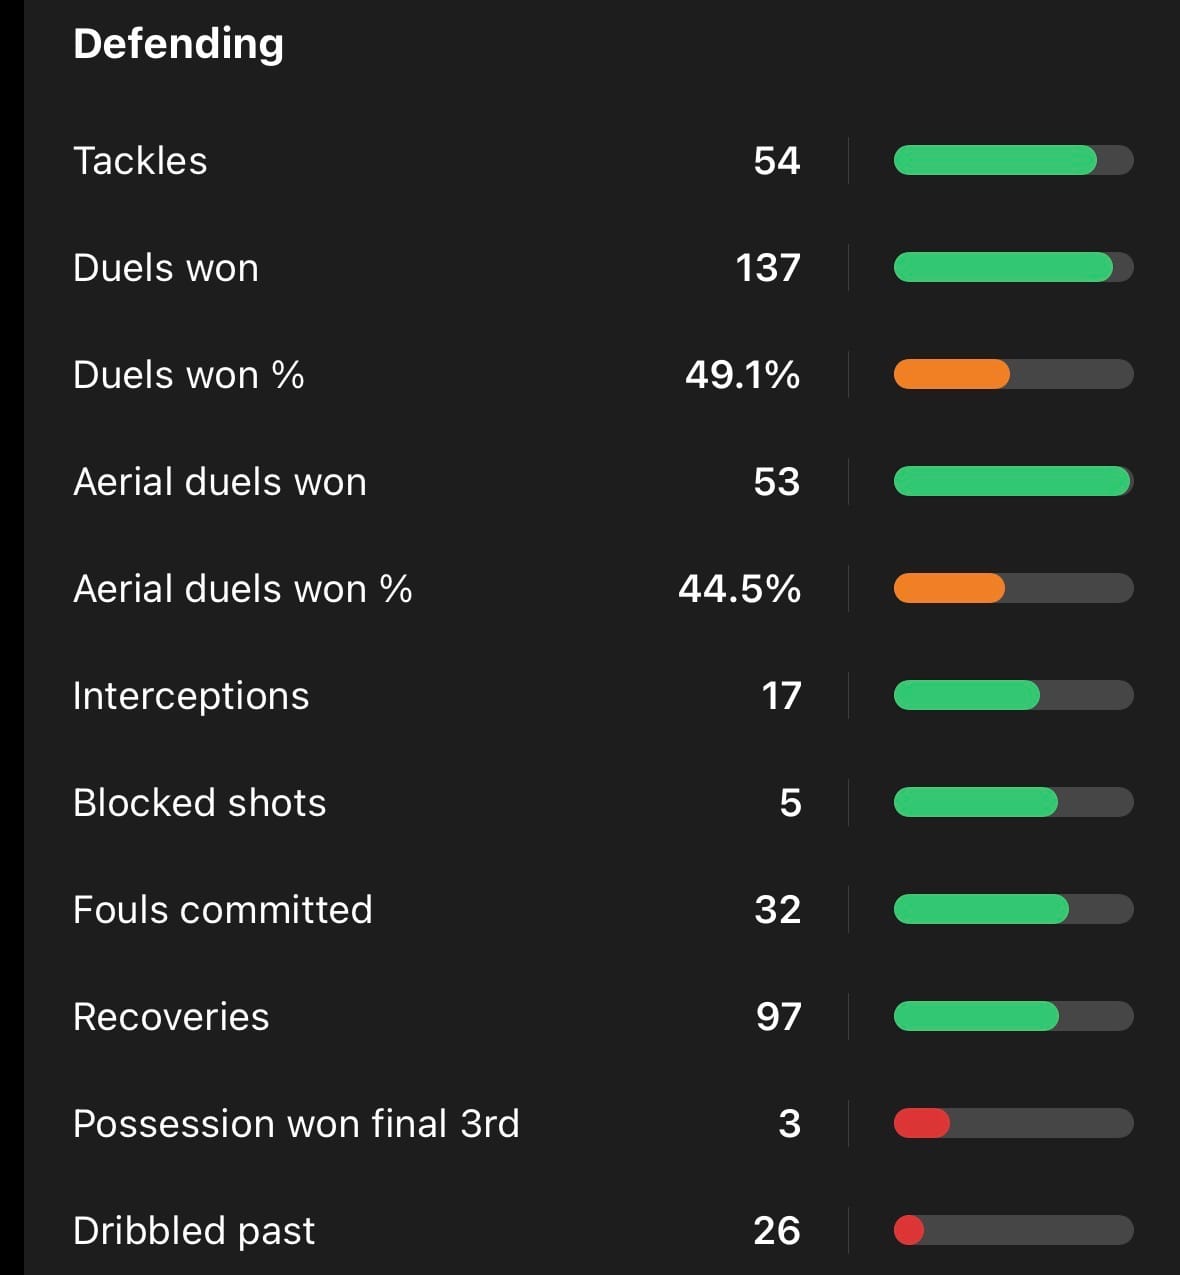This screenshot has height=1275, width=1180.
Task: Tap the Aerial duels won label
Action: click(x=220, y=482)
